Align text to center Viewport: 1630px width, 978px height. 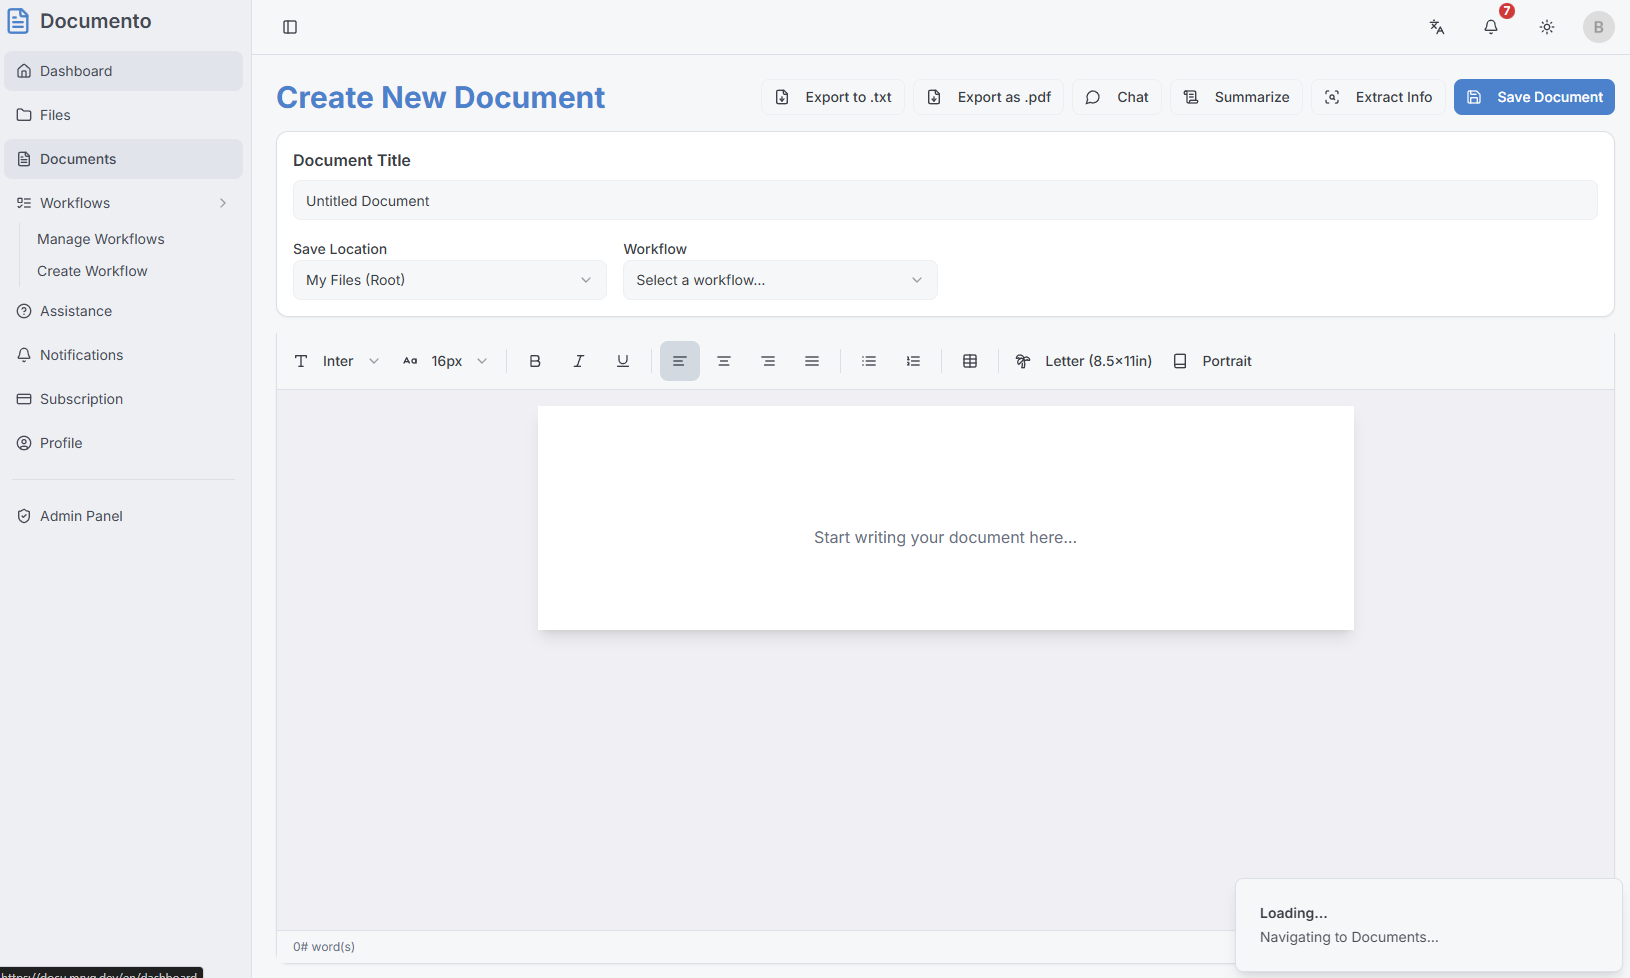[x=724, y=361]
